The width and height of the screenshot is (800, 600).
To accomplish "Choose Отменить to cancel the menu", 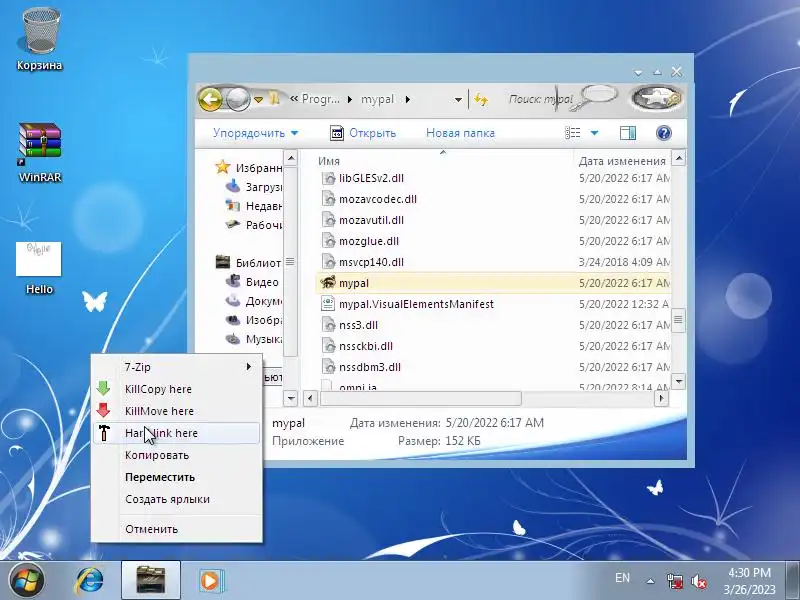I will (x=177, y=529).
